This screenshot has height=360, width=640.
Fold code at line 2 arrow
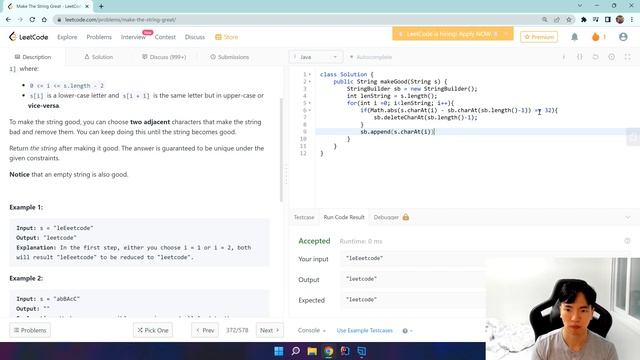pos(310,82)
